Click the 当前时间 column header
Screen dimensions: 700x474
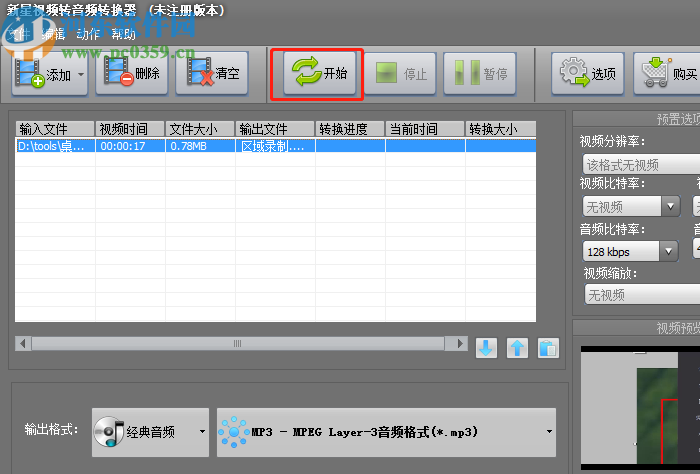[425, 129]
